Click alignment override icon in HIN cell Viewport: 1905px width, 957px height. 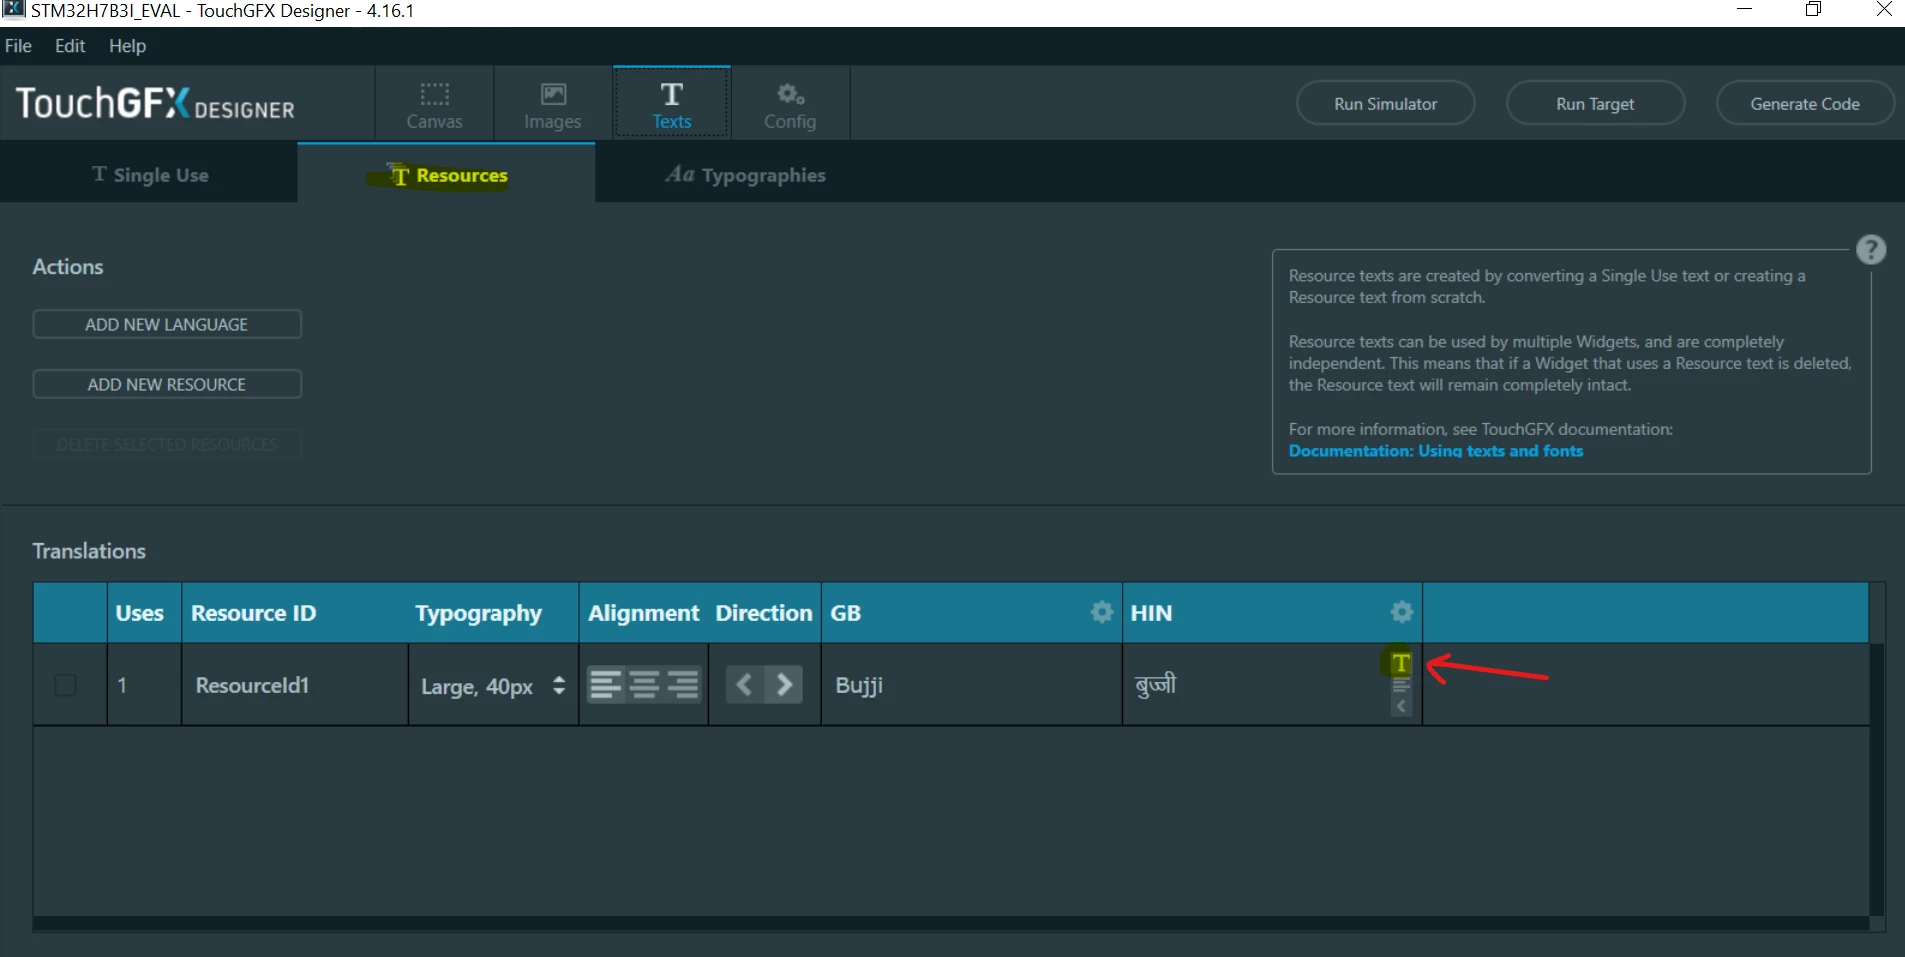pyautogui.click(x=1401, y=687)
